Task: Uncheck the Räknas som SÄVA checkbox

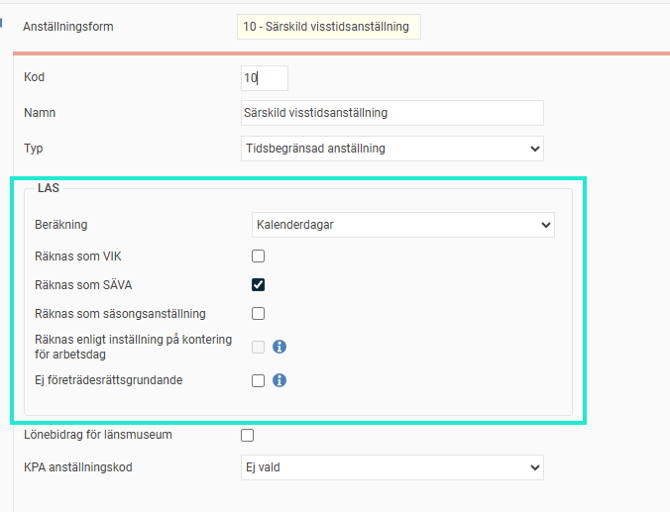Action: click(x=258, y=285)
